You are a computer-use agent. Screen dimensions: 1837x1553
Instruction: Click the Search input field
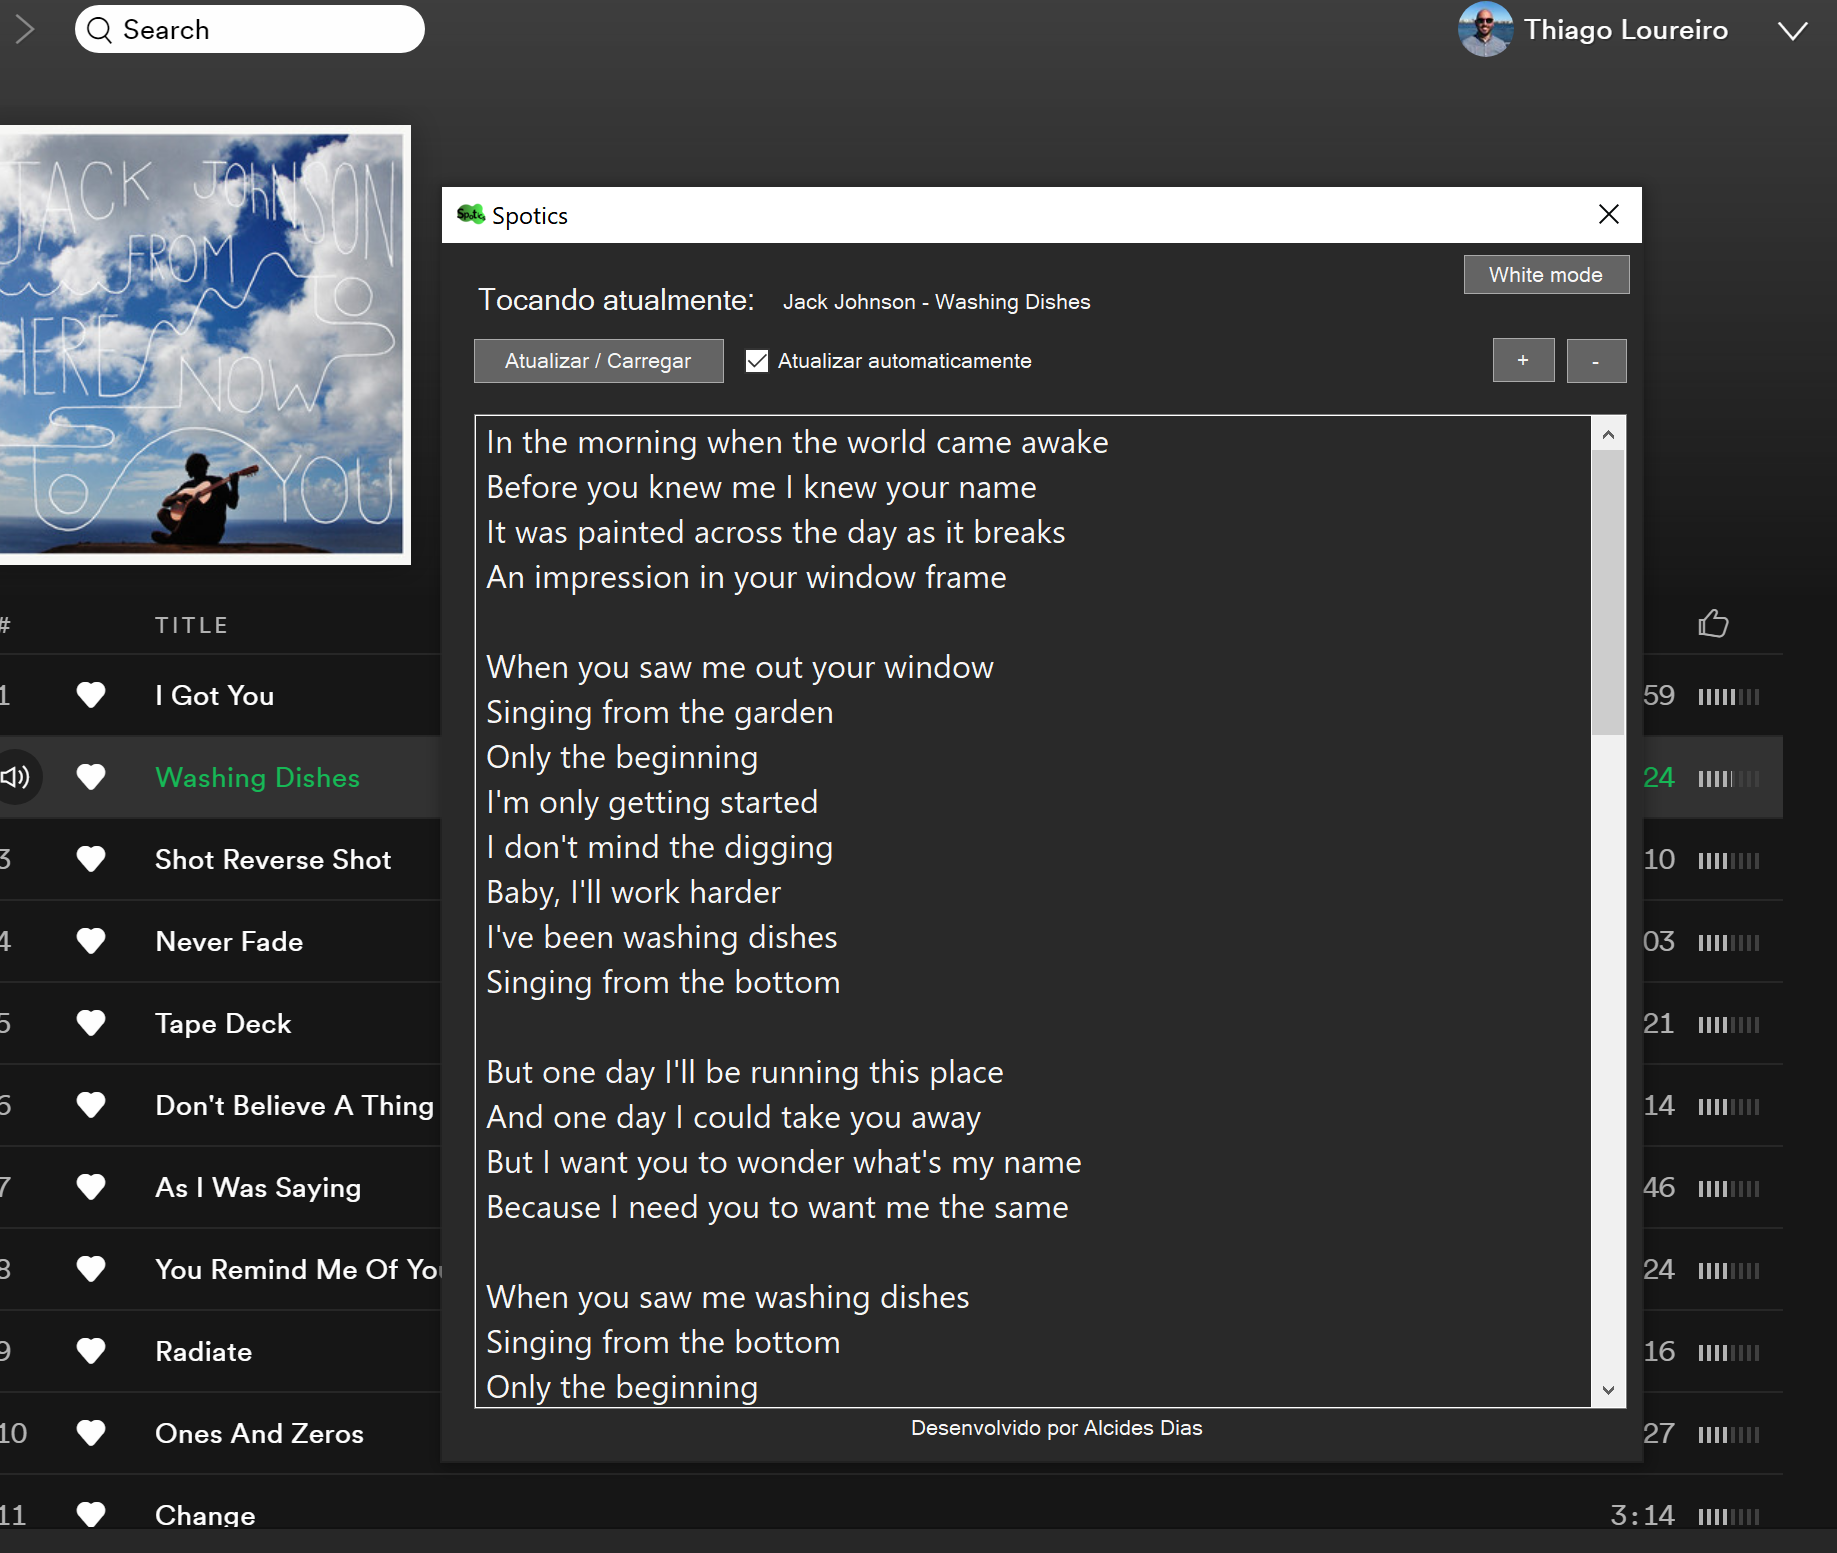pyautogui.click(x=250, y=29)
